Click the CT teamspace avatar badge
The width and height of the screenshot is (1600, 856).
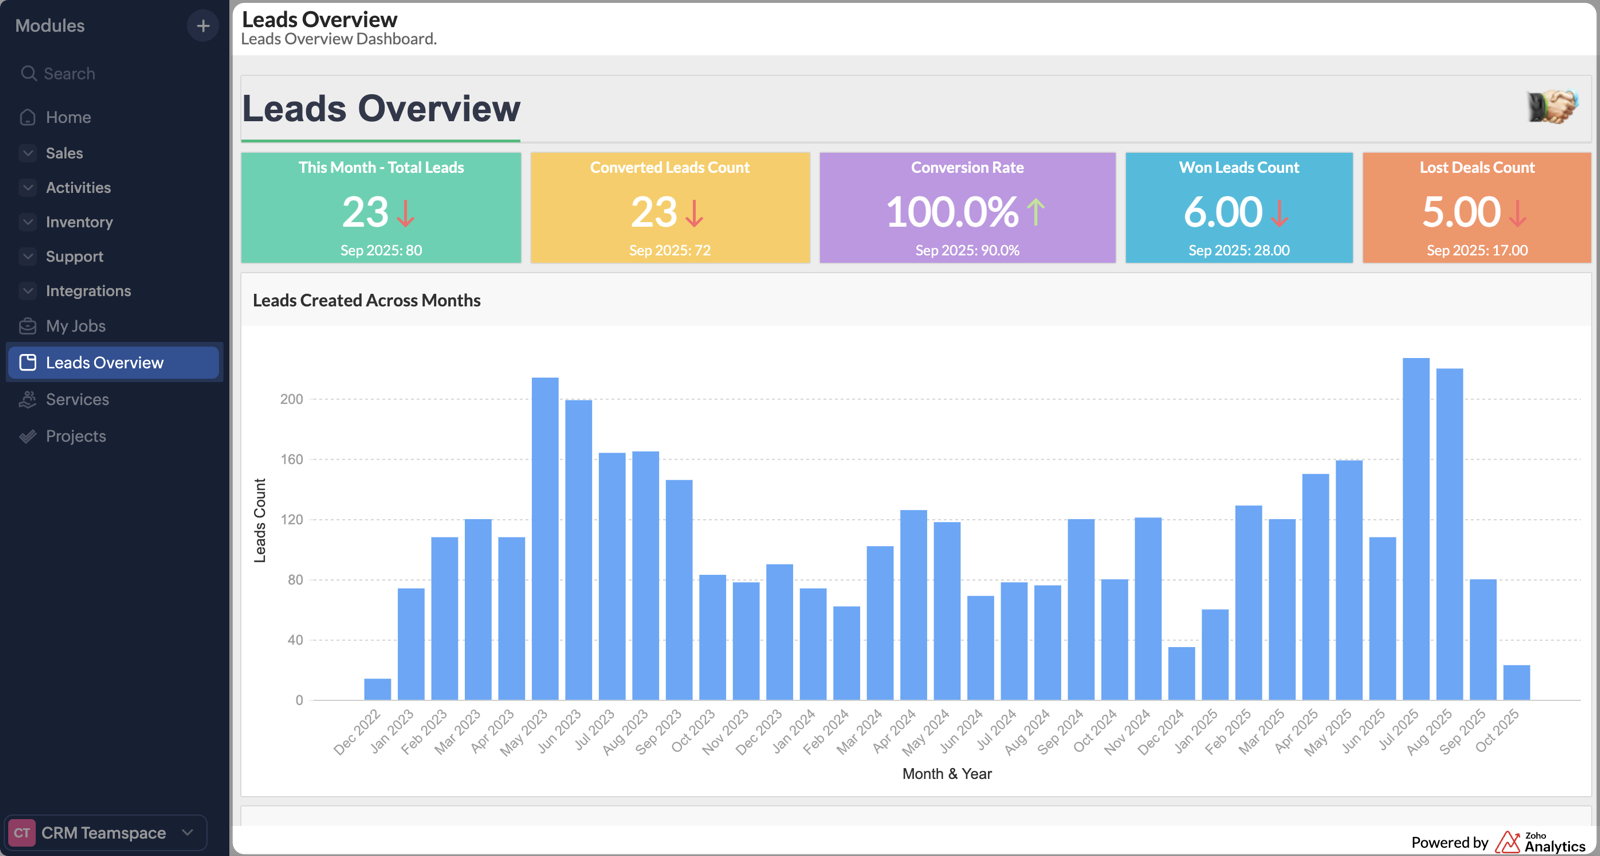22,832
